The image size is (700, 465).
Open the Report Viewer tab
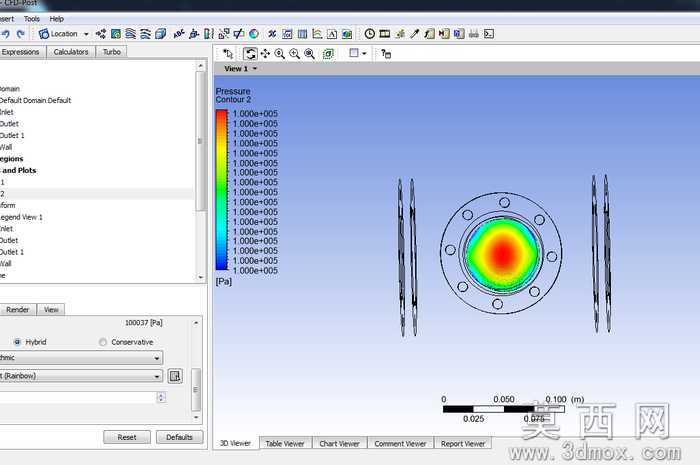463,444
